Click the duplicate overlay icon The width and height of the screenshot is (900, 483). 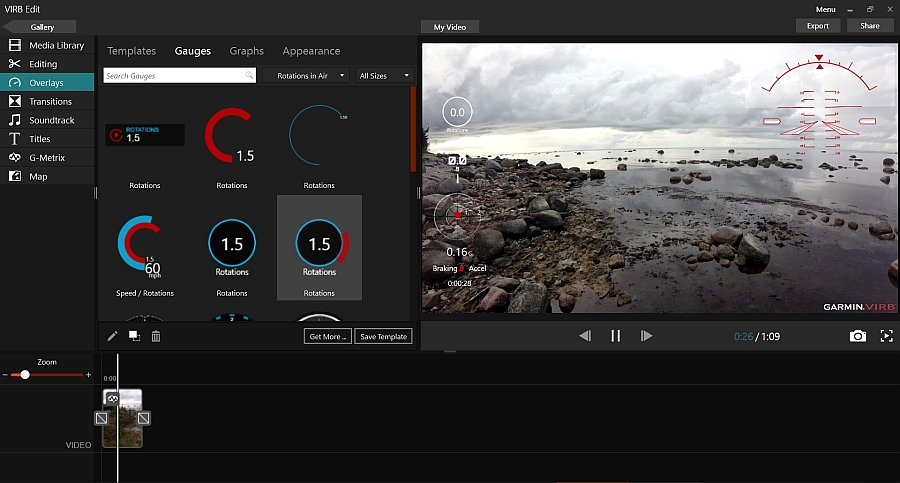tap(134, 336)
